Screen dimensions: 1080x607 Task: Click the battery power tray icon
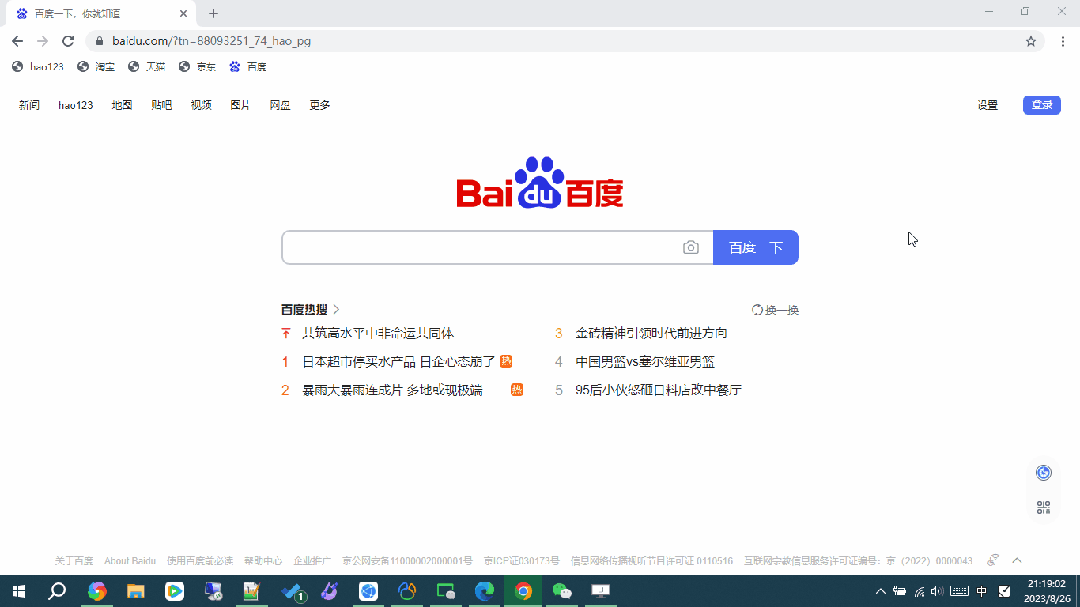click(900, 591)
